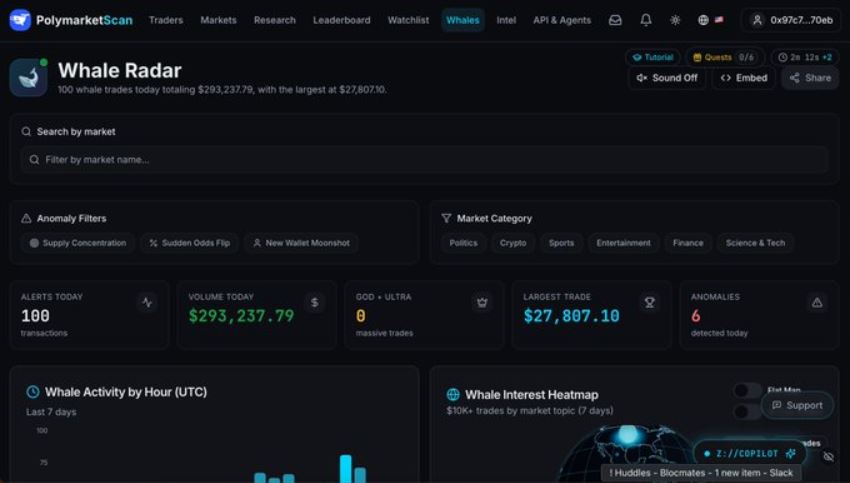Open the notifications bell
850x483 pixels.
(646, 20)
